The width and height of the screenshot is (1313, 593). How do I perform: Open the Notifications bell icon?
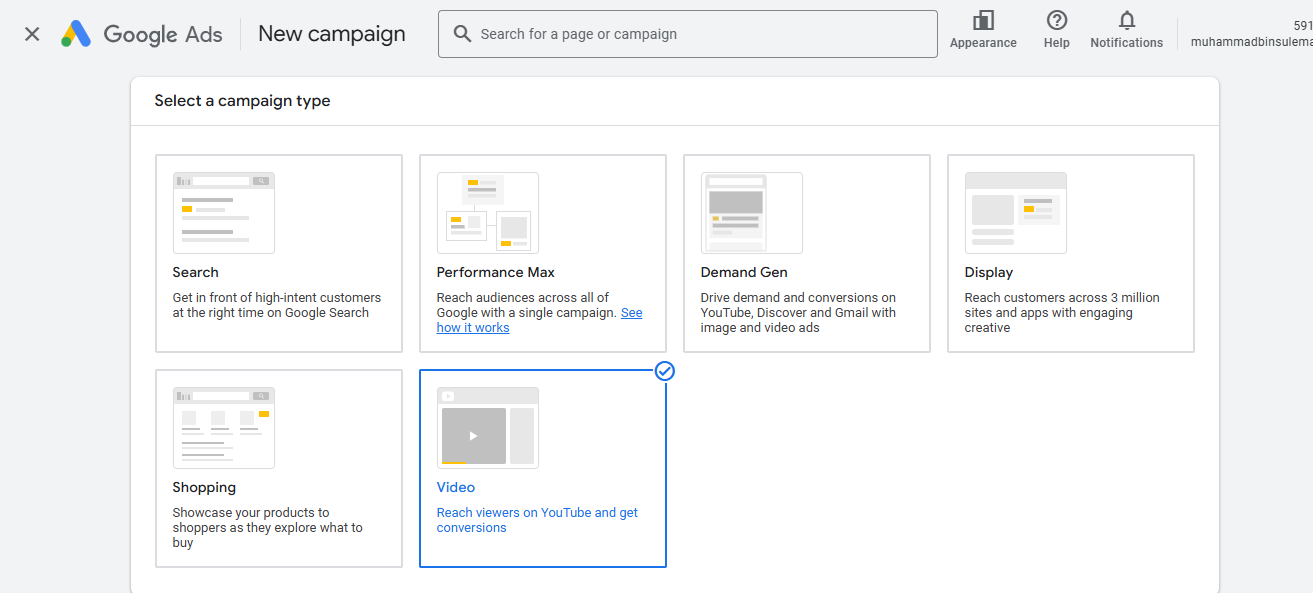1127,21
